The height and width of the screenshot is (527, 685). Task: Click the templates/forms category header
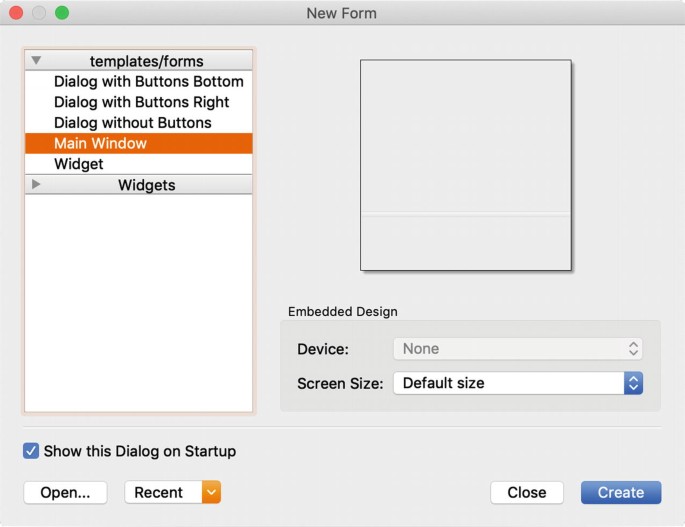[x=146, y=61]
